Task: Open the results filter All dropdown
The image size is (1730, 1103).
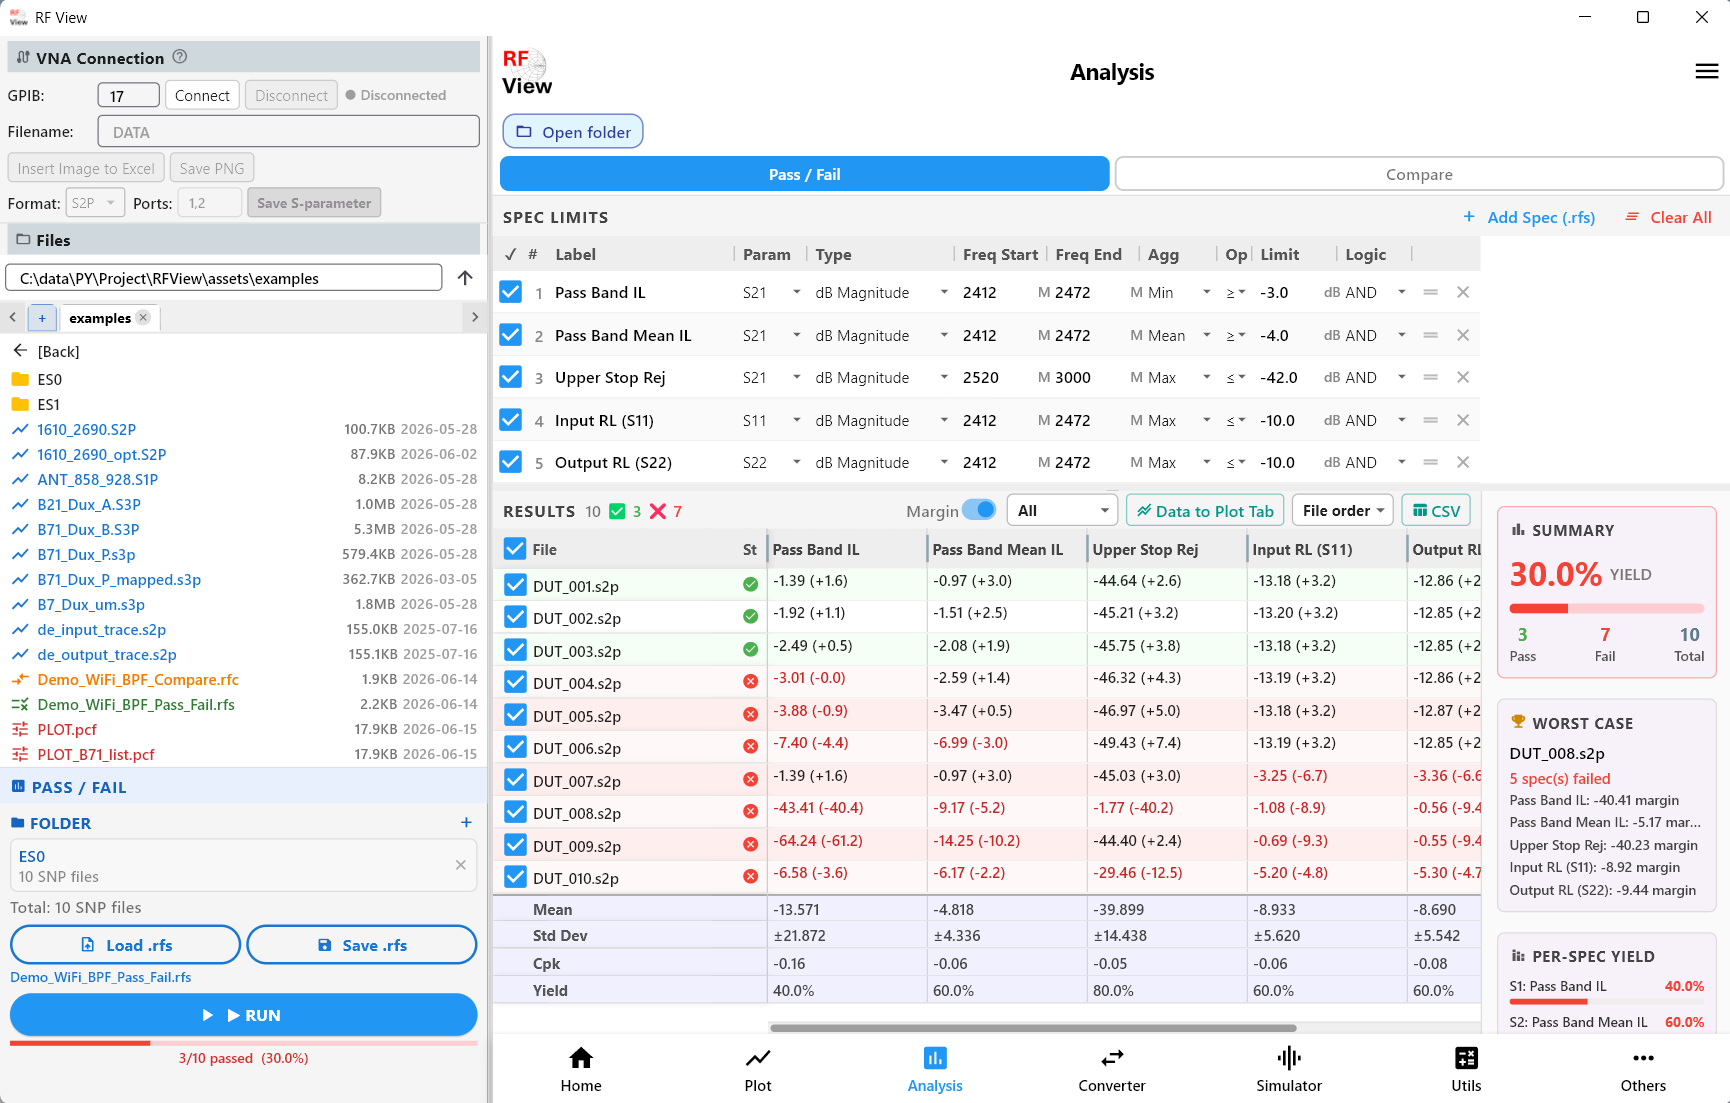Action: 1062,510
